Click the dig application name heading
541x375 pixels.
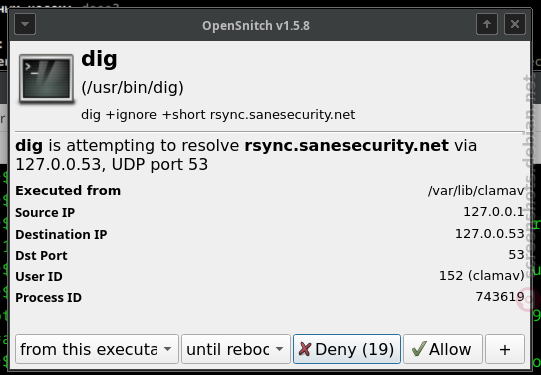point(99,59)
